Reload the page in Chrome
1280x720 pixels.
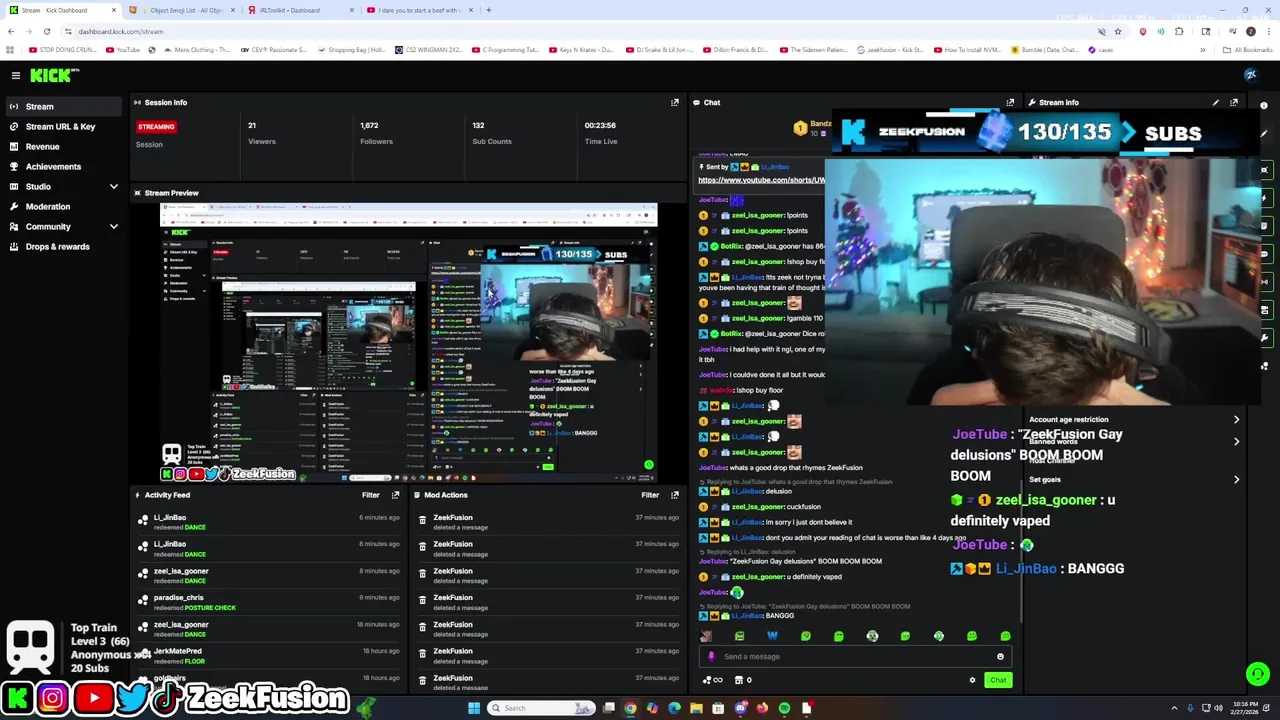point(46,31)
